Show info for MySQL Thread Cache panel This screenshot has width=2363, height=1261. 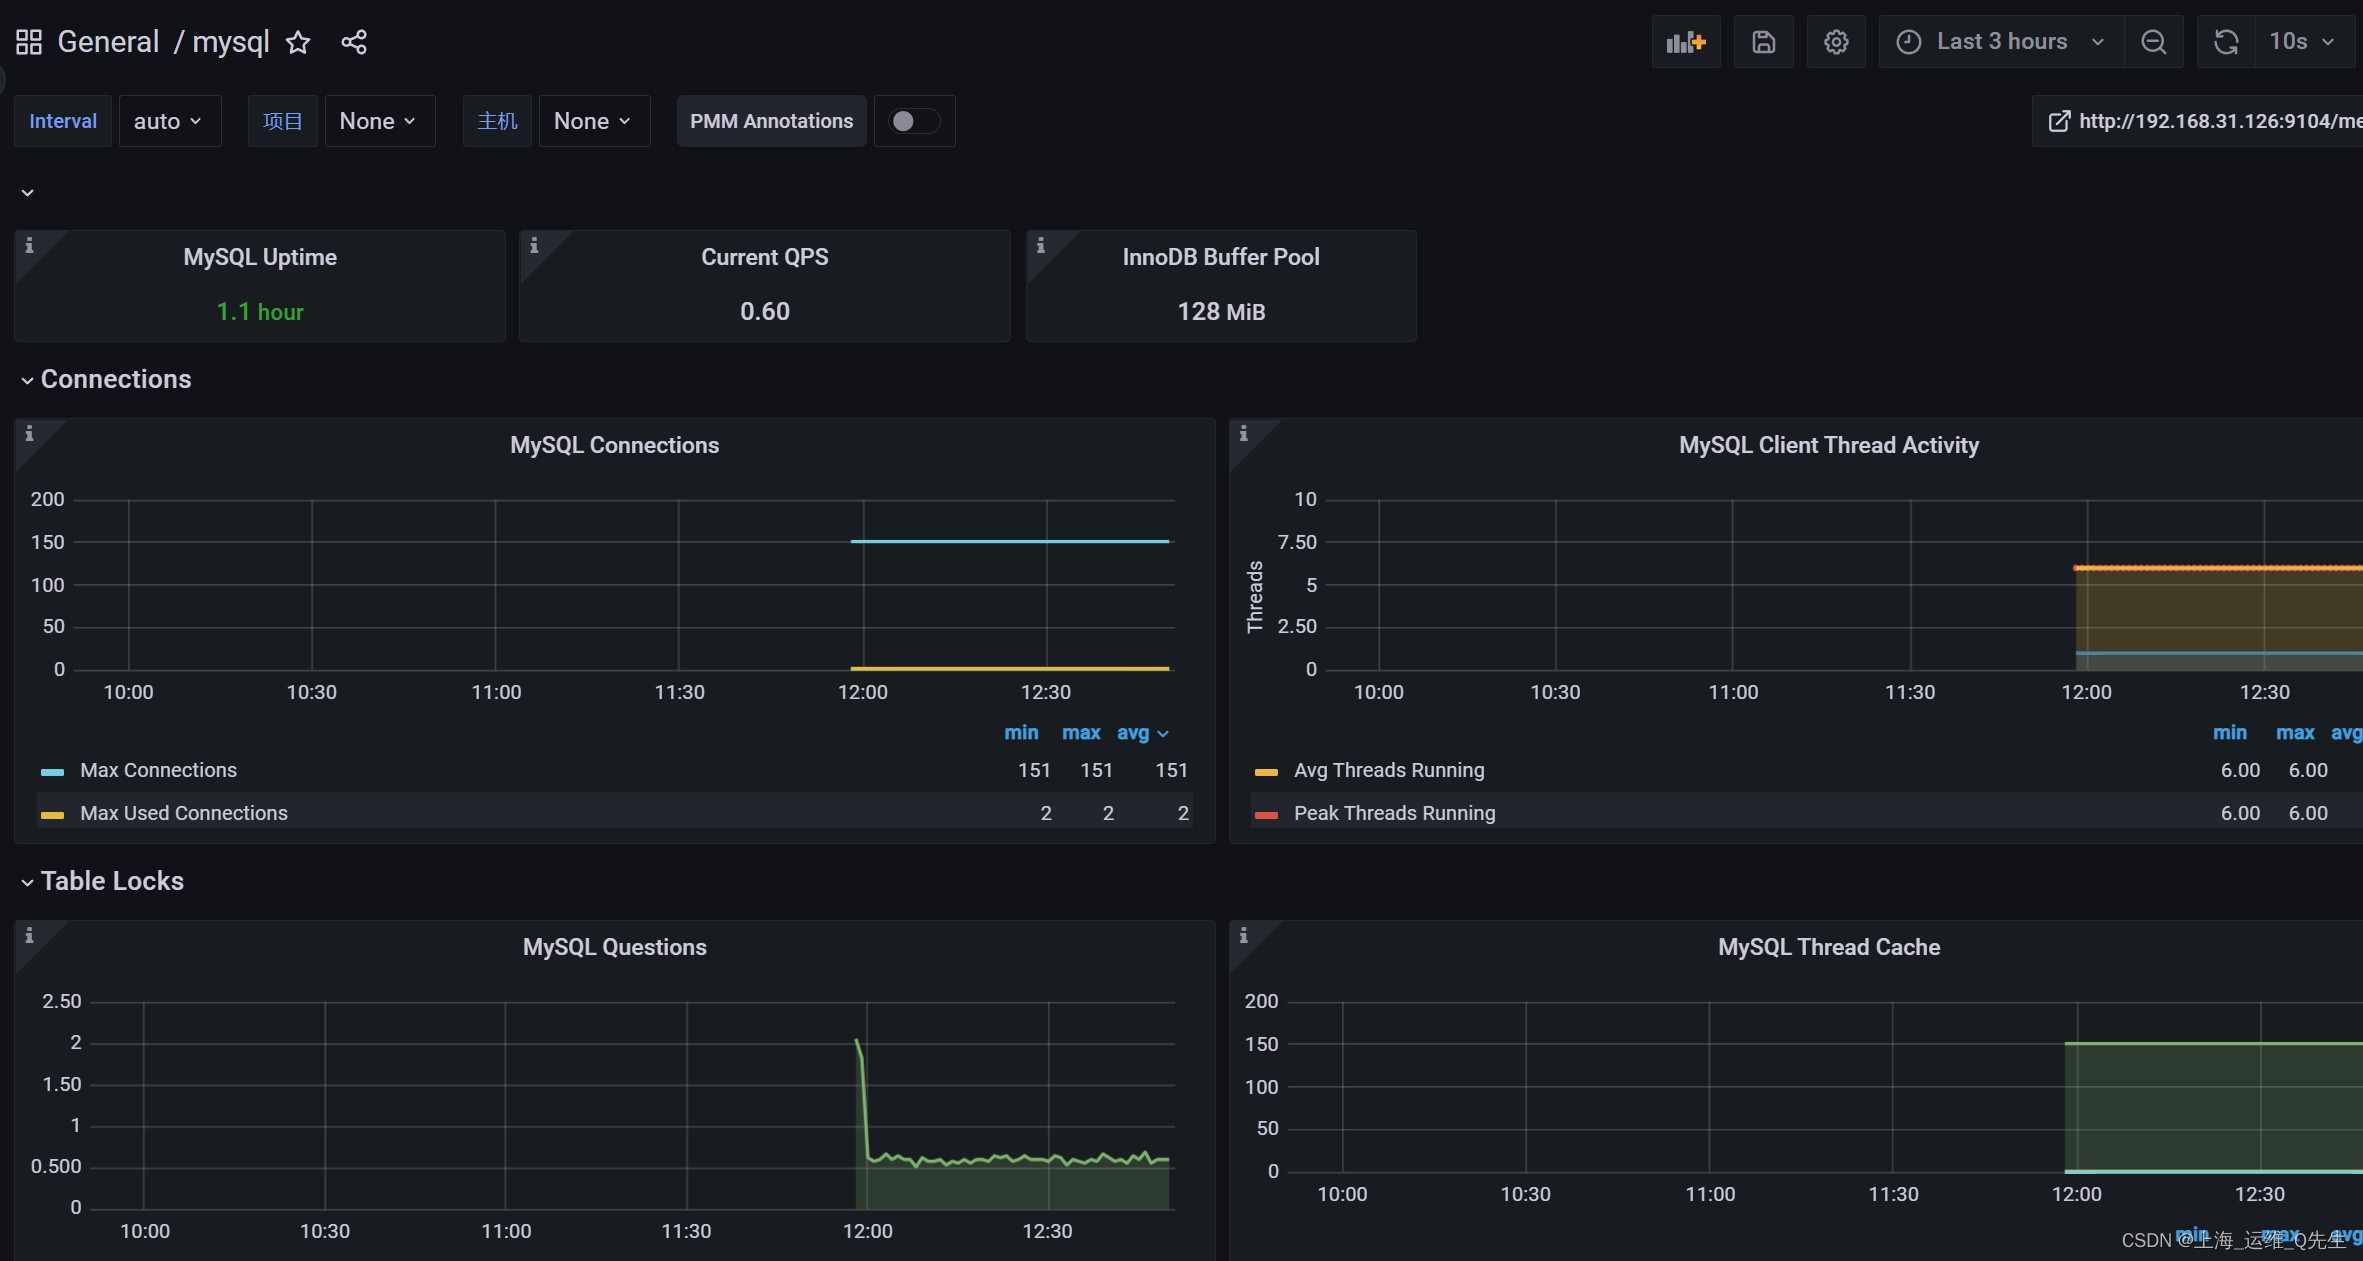click(1244, 935)
